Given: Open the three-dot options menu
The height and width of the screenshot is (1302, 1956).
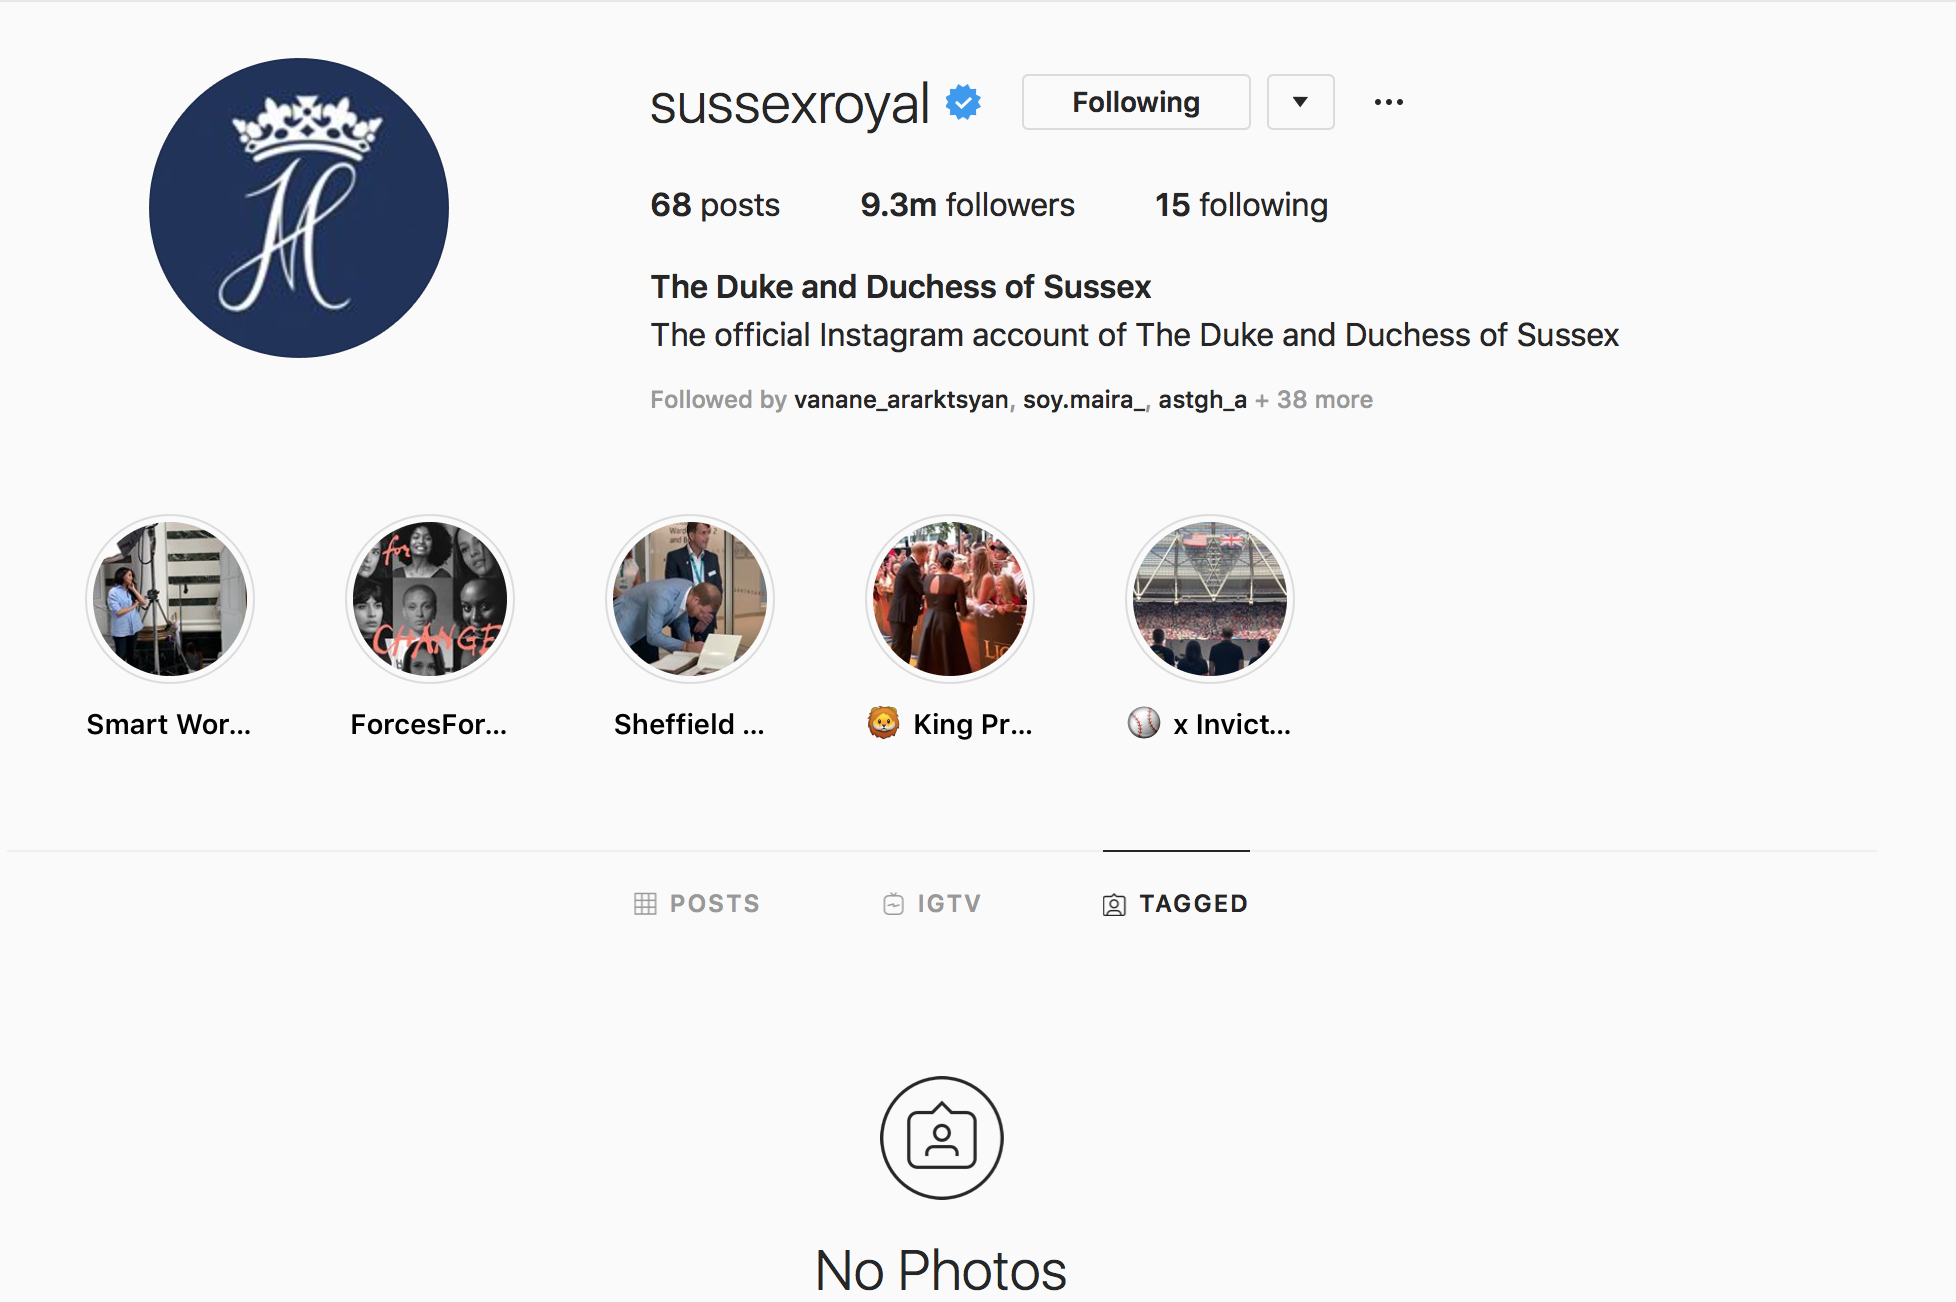Looking at the screenshot, I should [x=1388, y=102].
